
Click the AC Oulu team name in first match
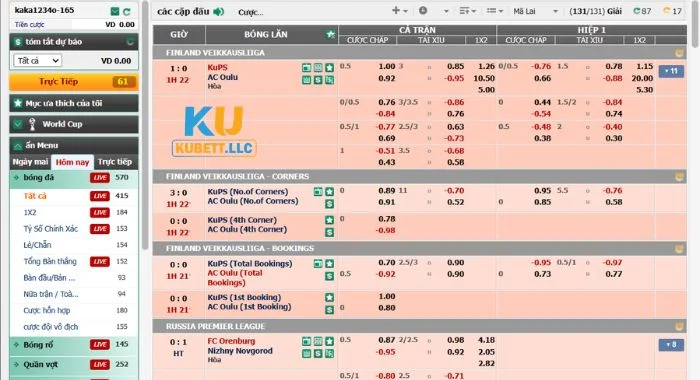pos(222,77)
